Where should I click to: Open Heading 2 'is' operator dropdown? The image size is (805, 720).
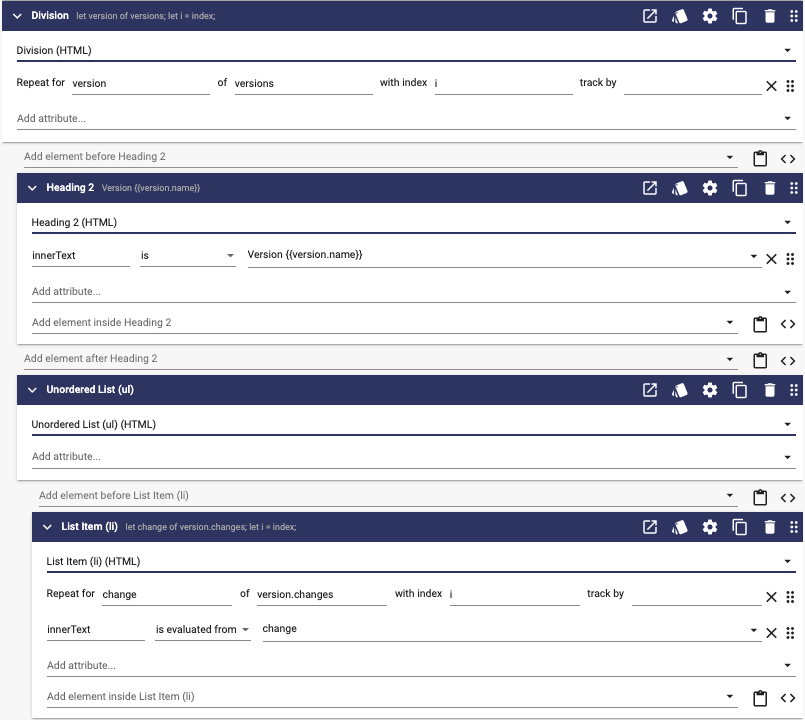(188, 255)
